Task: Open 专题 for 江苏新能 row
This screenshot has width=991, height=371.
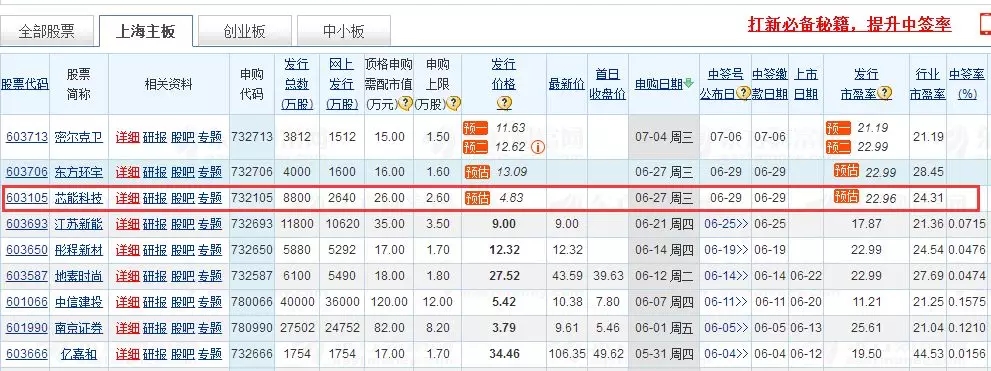Action: 210,224
